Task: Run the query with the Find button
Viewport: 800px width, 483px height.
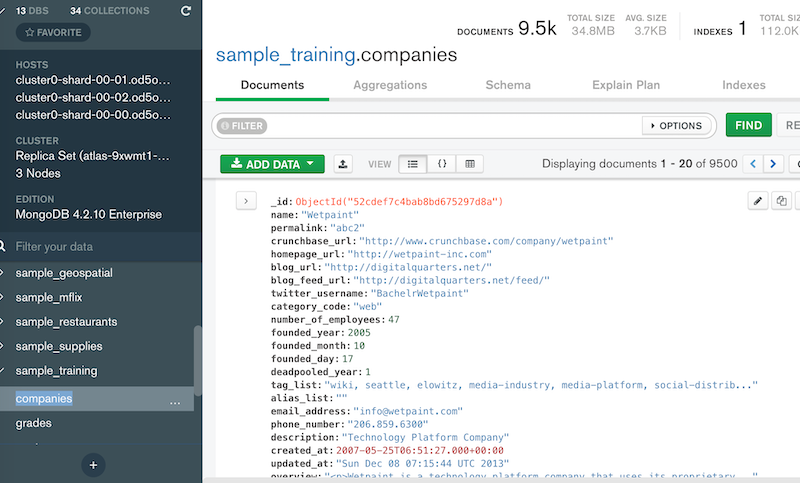Action: click(748, 125)
